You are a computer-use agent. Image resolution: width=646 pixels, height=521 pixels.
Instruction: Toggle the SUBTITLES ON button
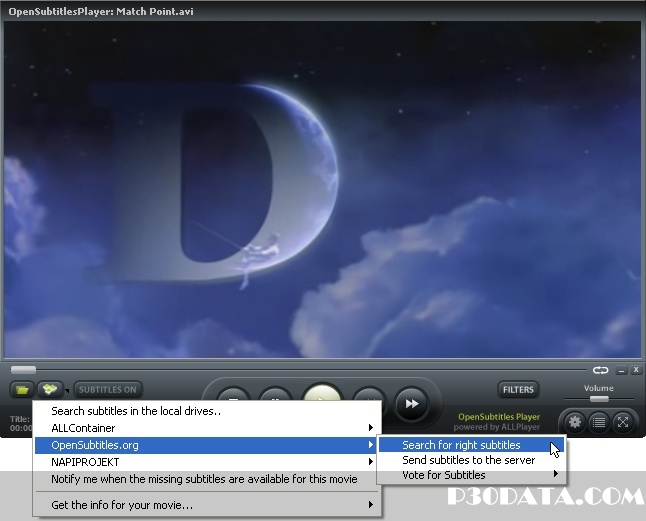click(107, 390)
